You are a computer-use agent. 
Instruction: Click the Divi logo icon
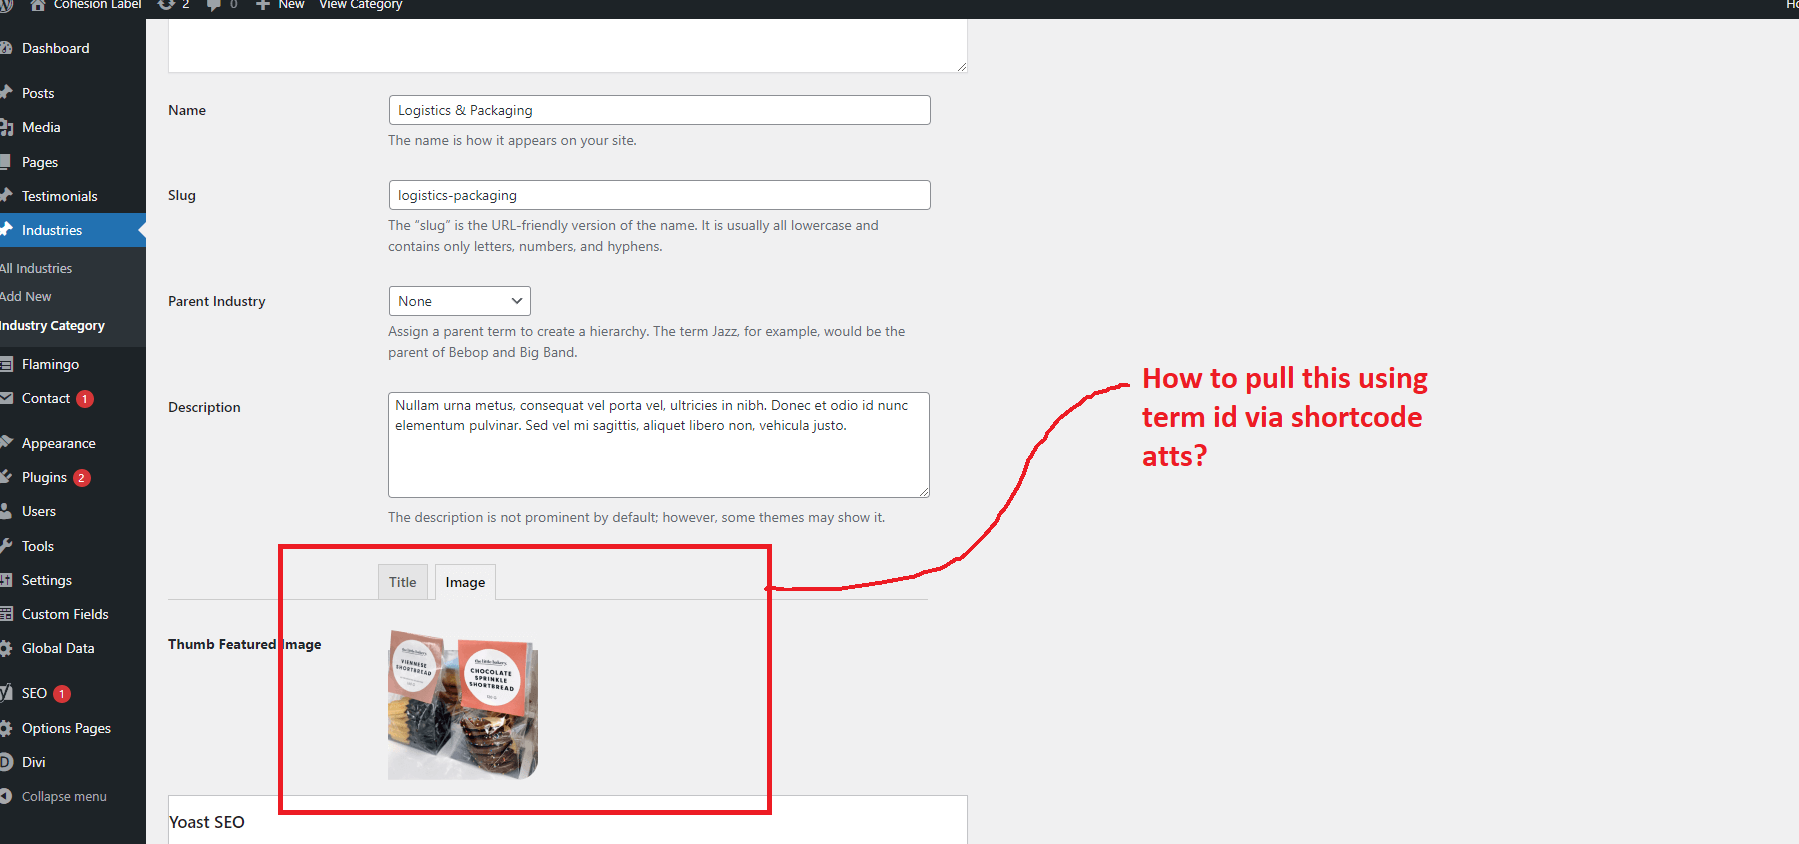5,762
